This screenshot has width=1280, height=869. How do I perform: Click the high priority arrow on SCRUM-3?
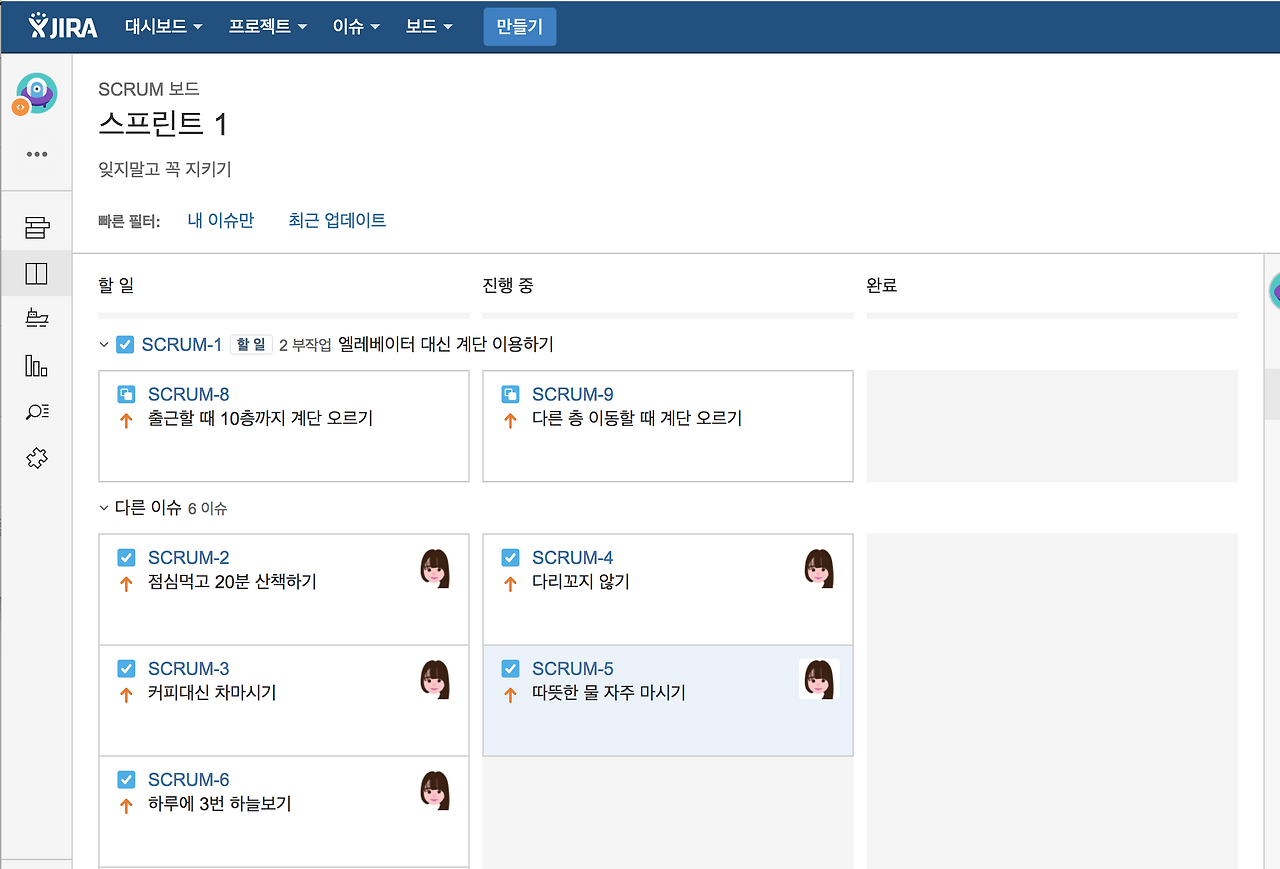(x=126, y=692)
